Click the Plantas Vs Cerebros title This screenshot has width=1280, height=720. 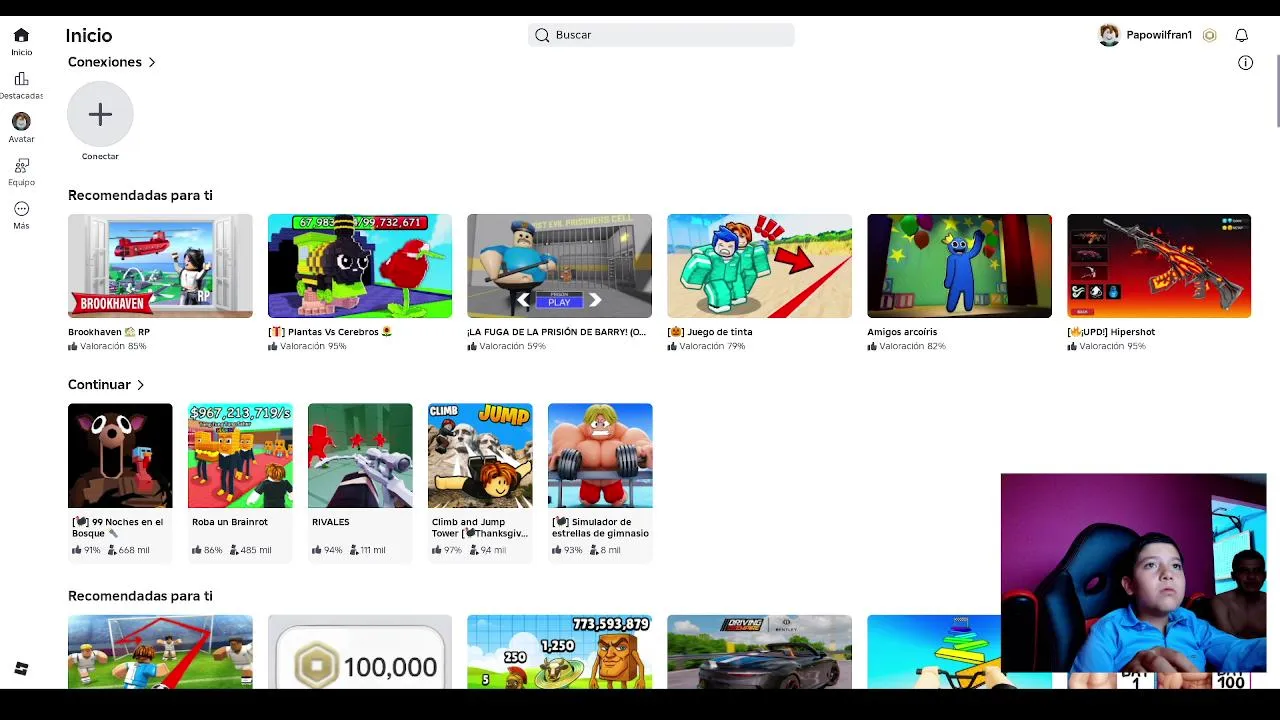coord(330,332)
